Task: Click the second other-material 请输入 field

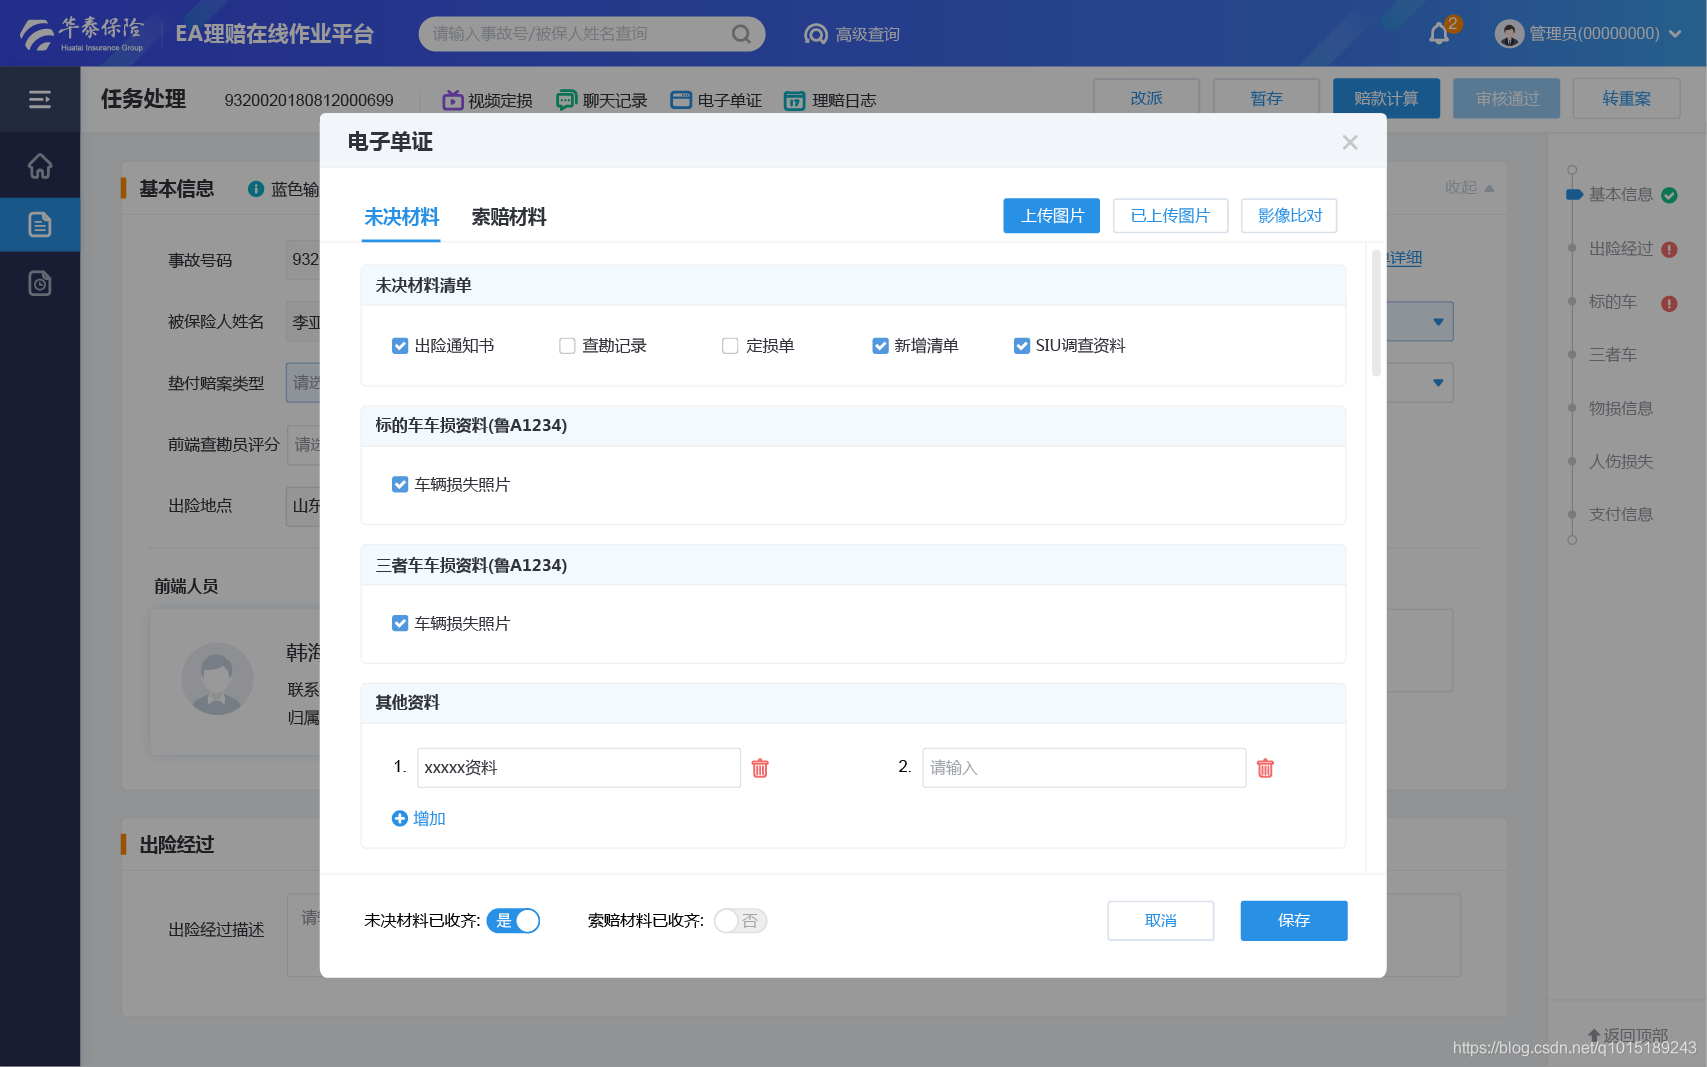Action: coord(1084,768)
